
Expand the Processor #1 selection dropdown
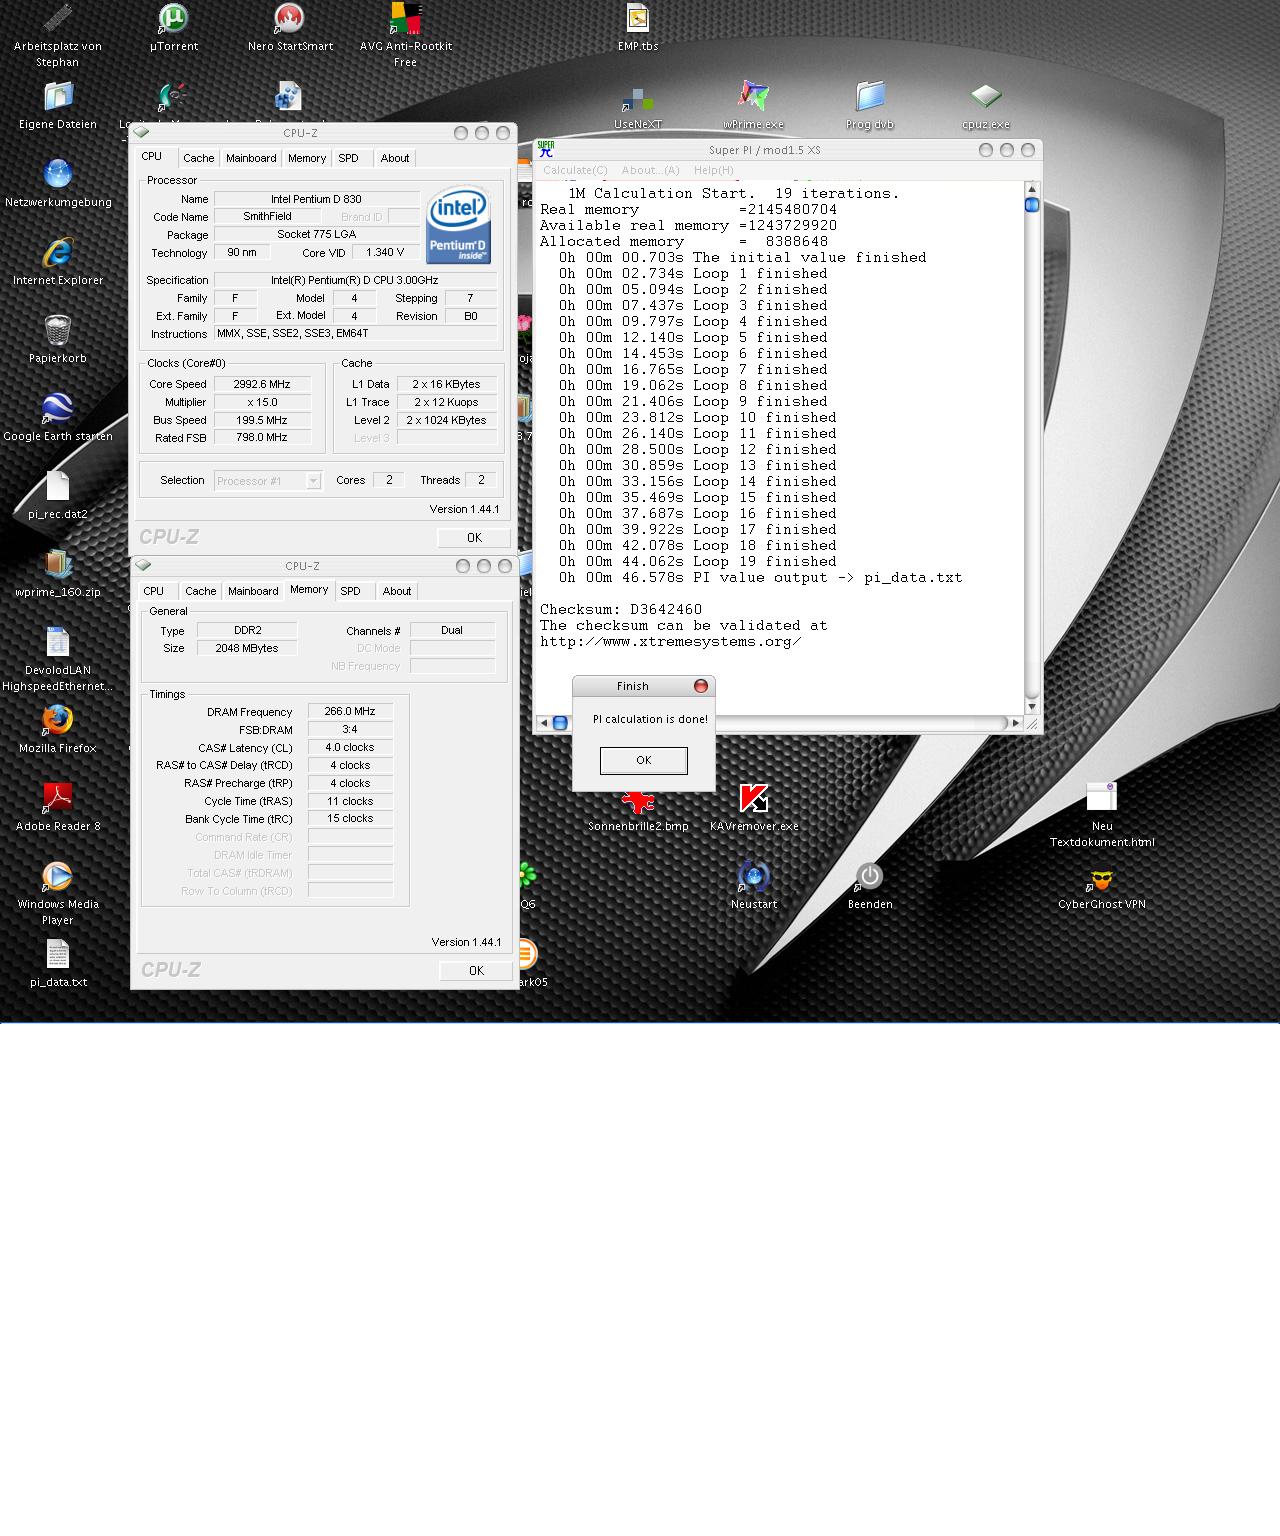[313, 481]
